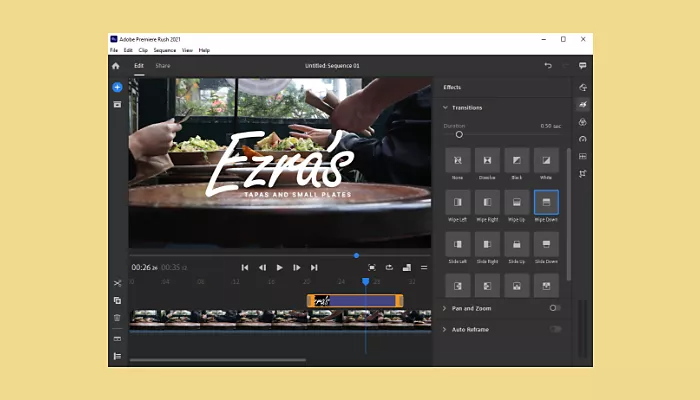
Task: Select the video clip on the main track
Action: pyautogui.click(x=280, y=320)
